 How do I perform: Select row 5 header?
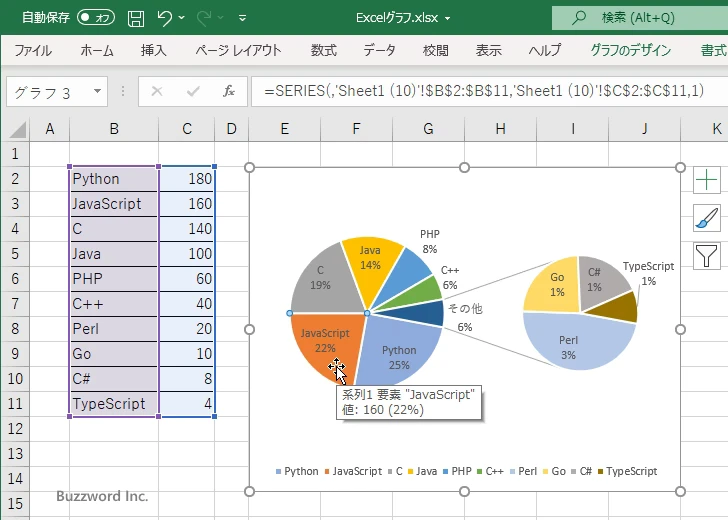tap(15, 254)
